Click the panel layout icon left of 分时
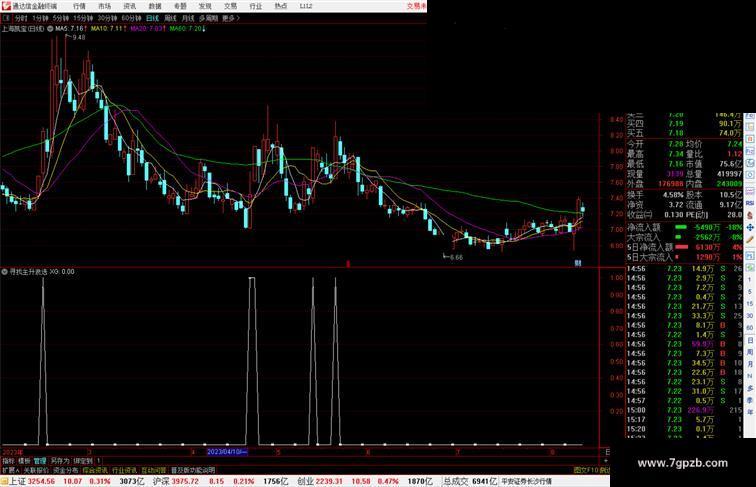Image resolution: width=756 pixels, height=487 pixels. 6,18
